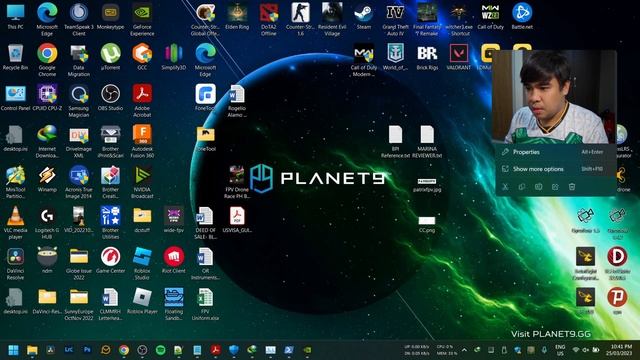Screen dimensions: 640x360
Task: Select the wide-fpv desktop icon
Action: (174, 220)
